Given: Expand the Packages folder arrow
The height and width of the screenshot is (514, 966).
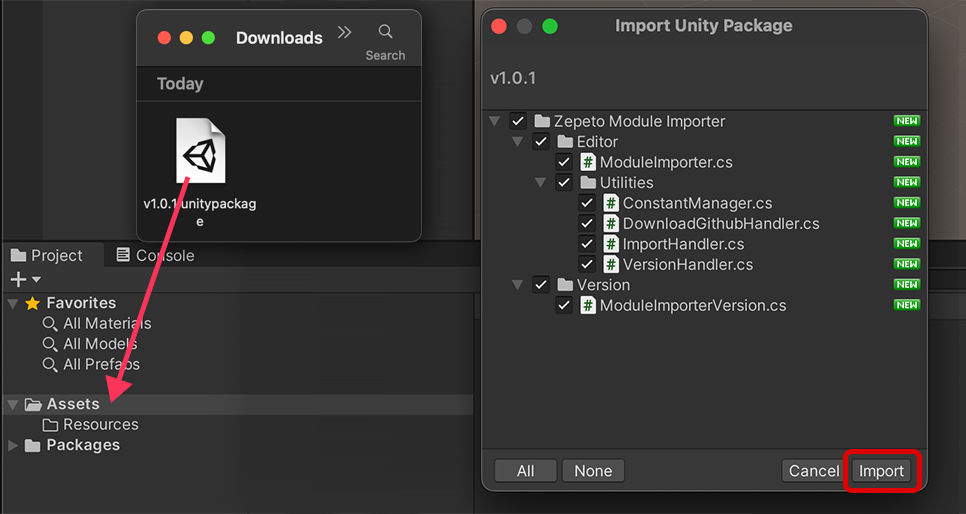Looking at the screenshot, I should coord(12,445).
